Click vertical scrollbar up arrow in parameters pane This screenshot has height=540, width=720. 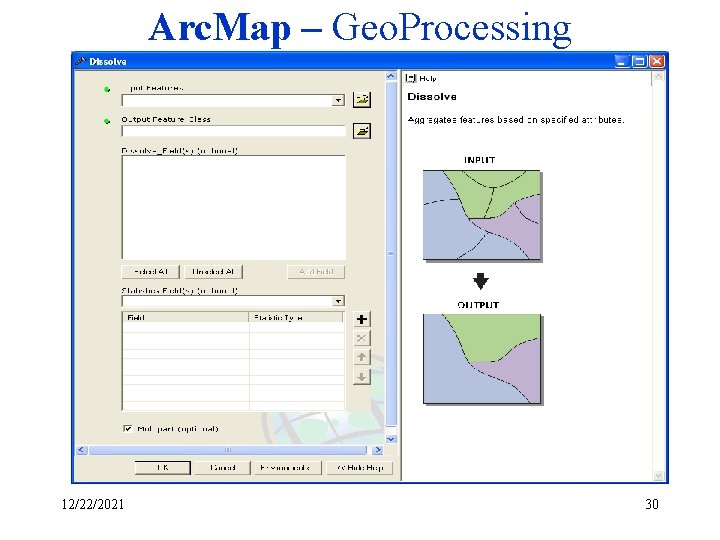[x=391, y=76]
